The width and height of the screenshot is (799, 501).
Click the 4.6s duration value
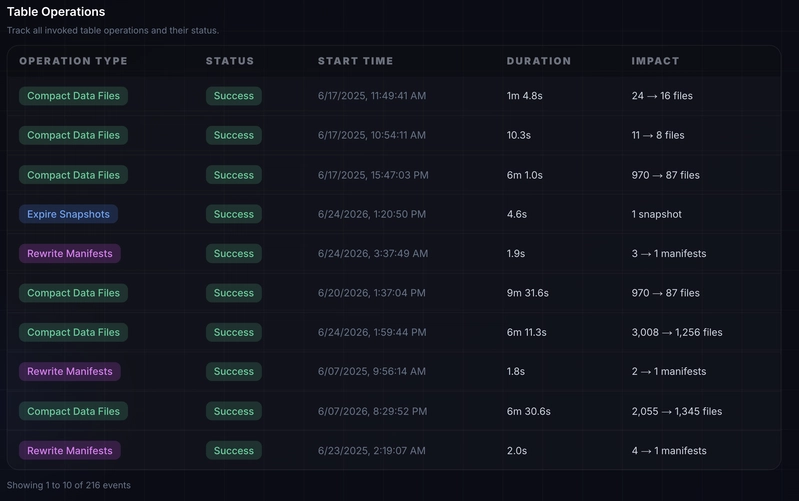click(517, 214)
